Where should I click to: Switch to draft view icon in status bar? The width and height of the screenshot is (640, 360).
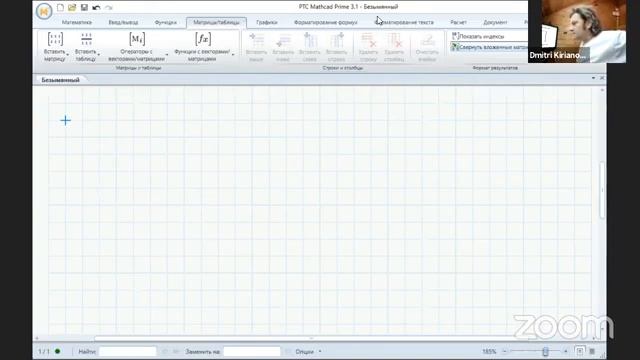point(592,351)
